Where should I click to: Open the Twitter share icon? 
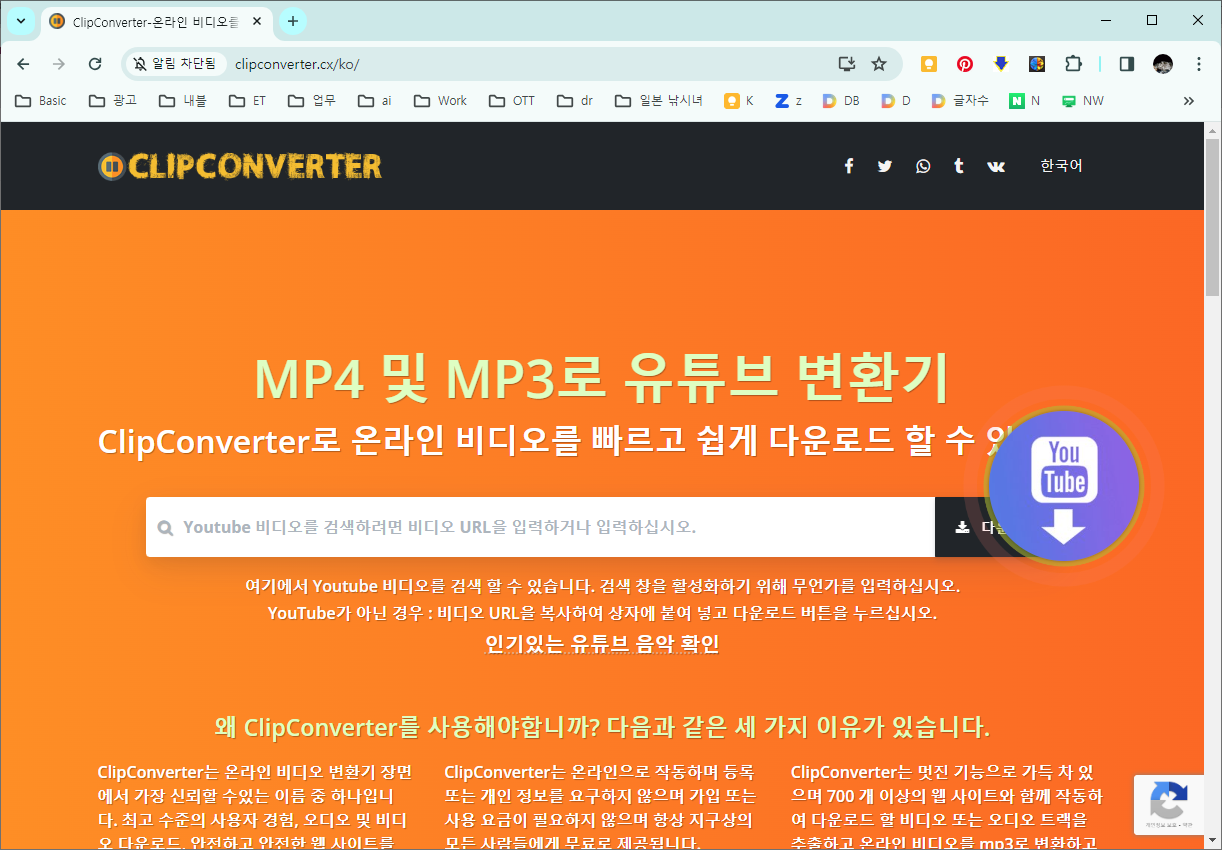tap(885, 166)
